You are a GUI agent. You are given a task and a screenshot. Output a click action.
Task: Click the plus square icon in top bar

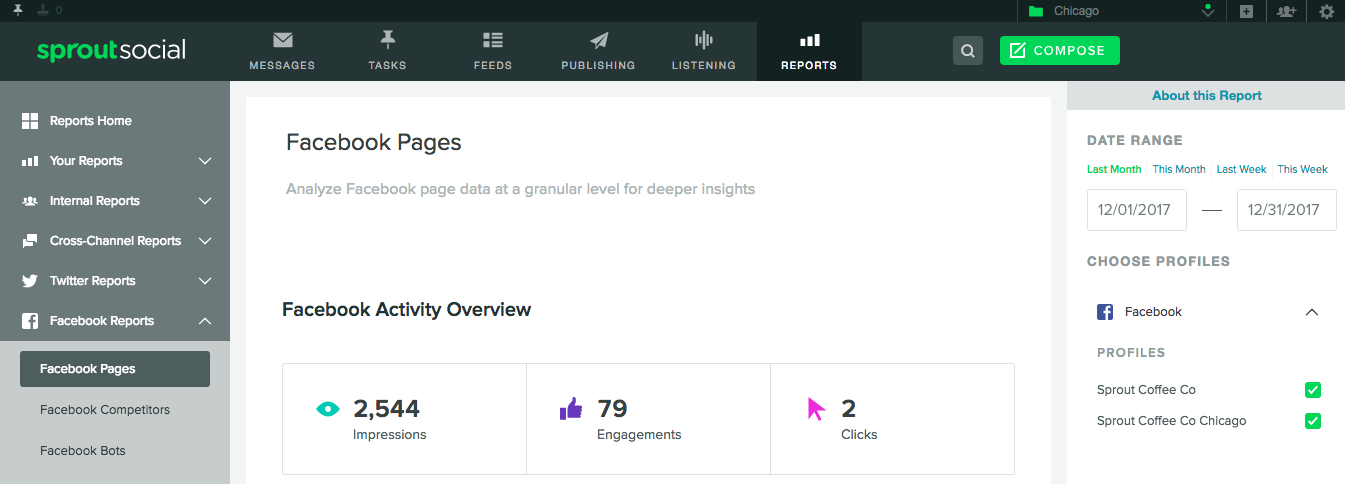(1246, 11)
